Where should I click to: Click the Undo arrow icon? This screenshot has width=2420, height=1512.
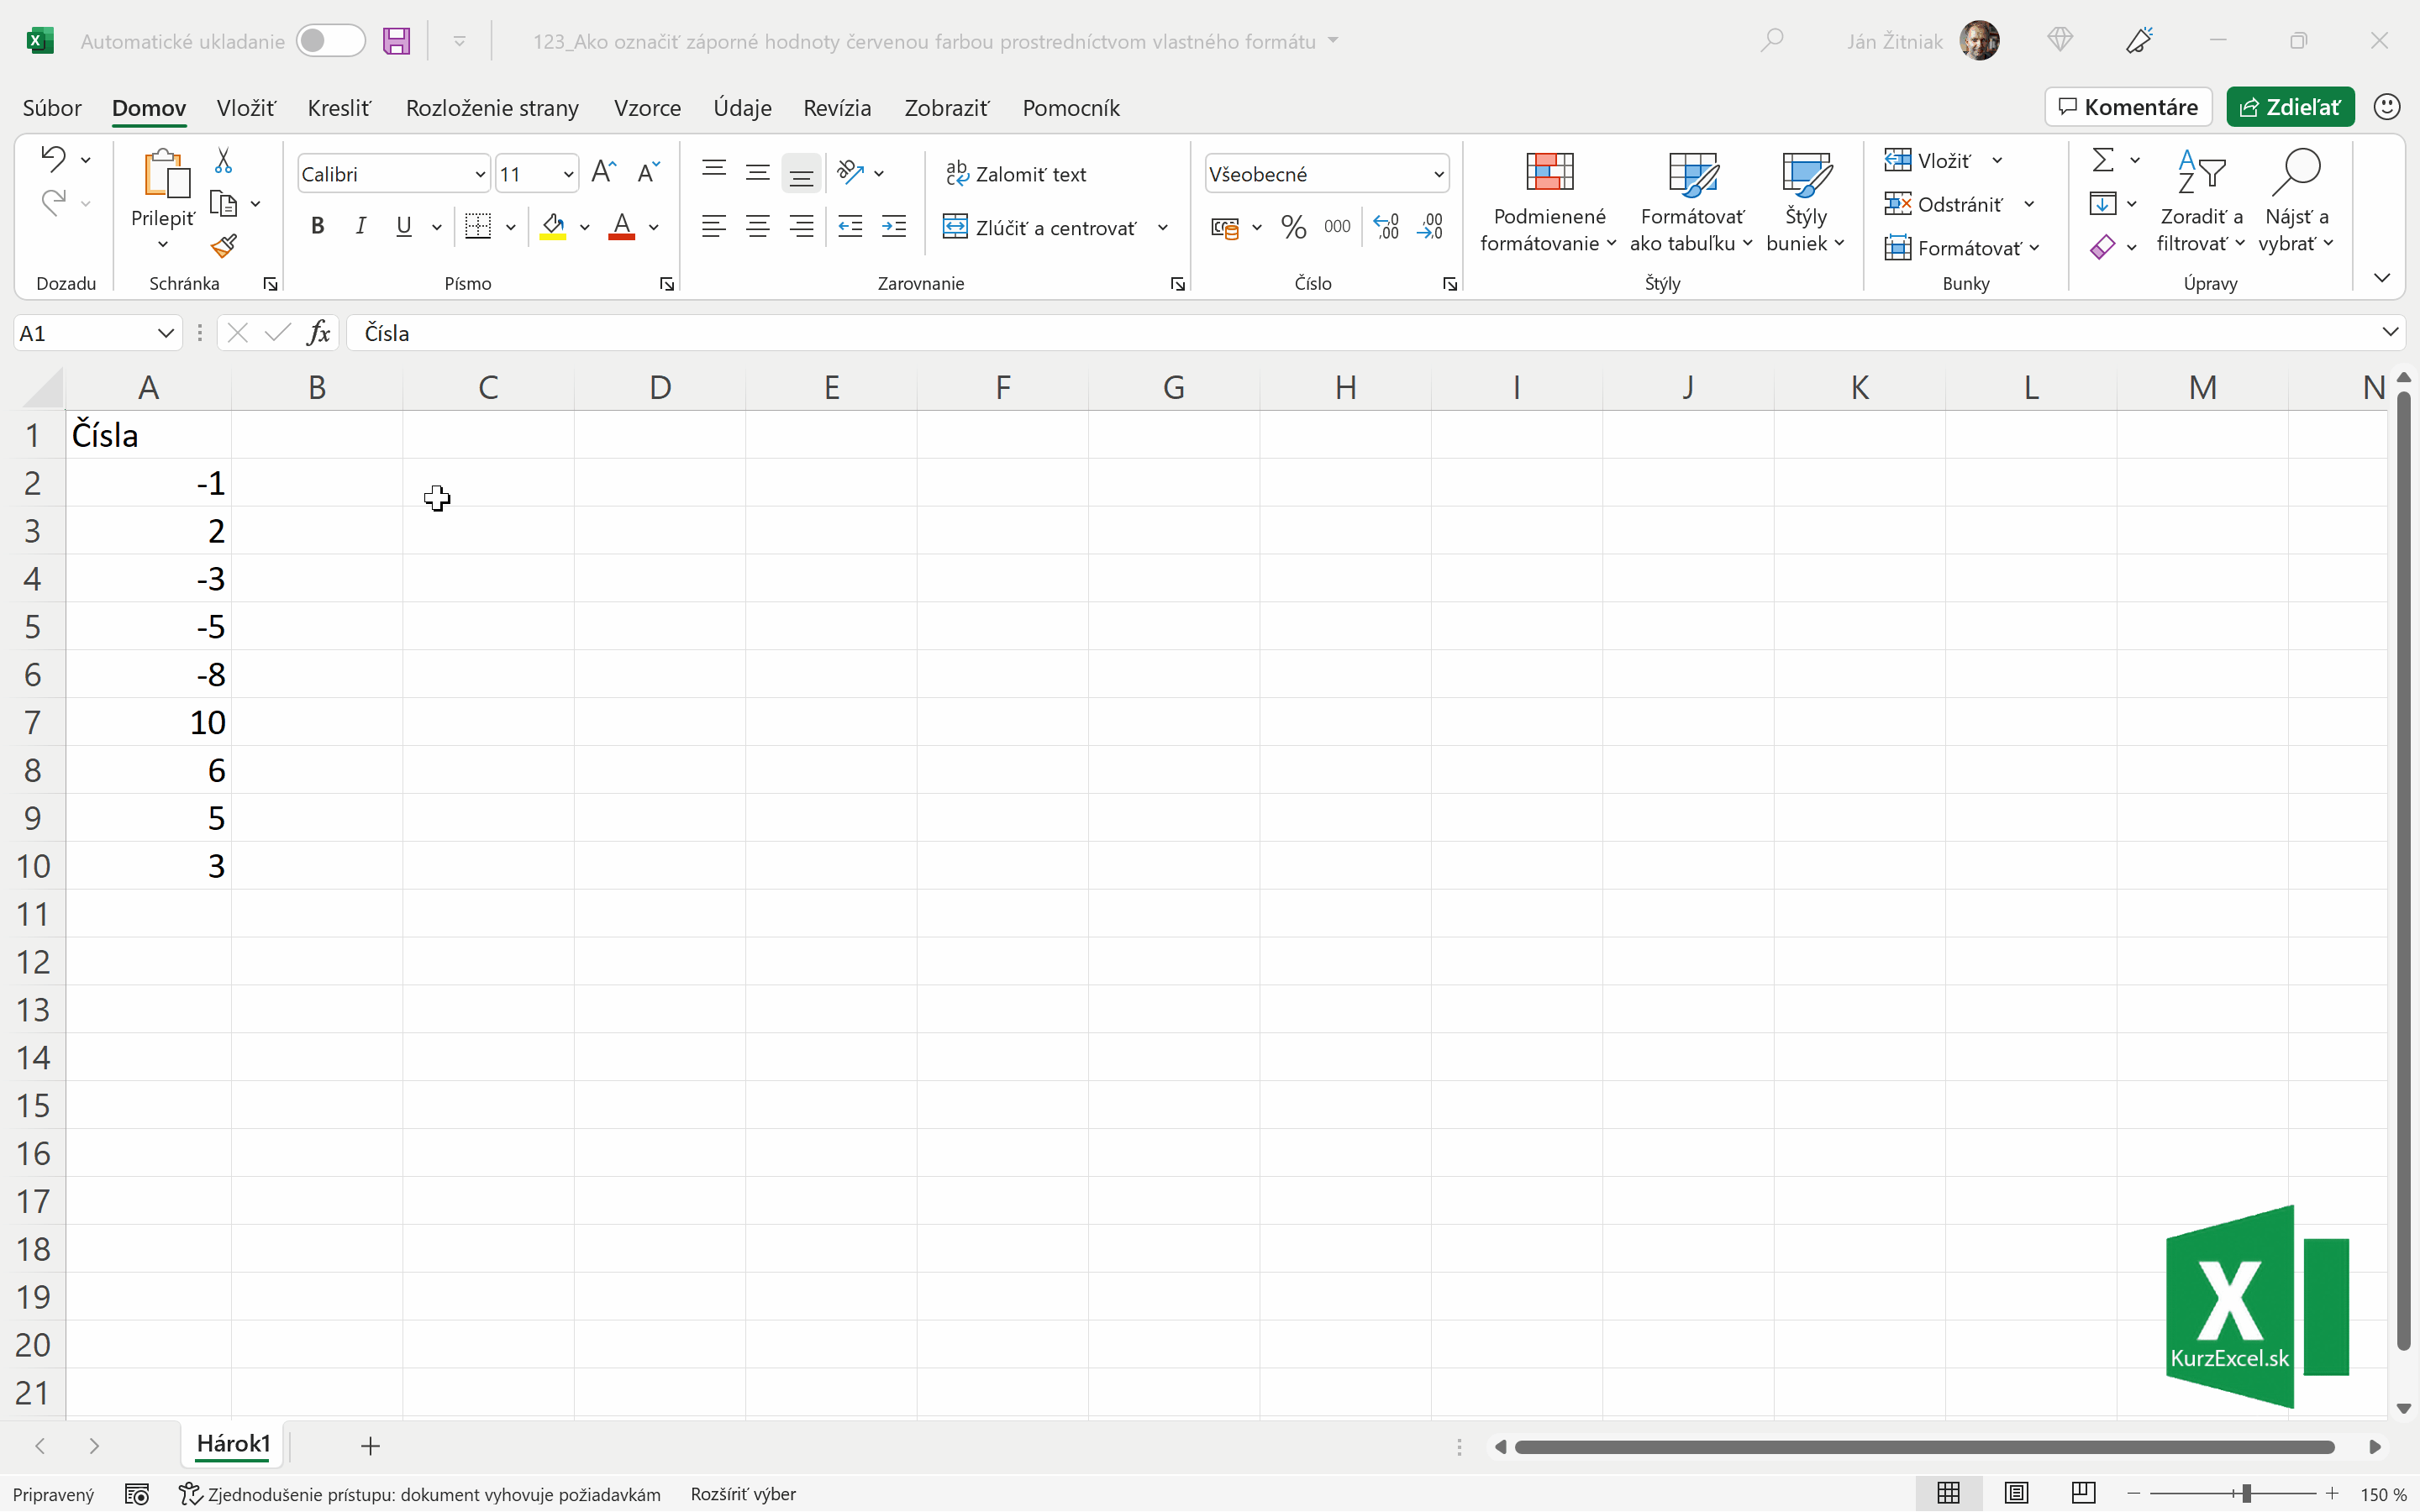click(x=53, y=159)
